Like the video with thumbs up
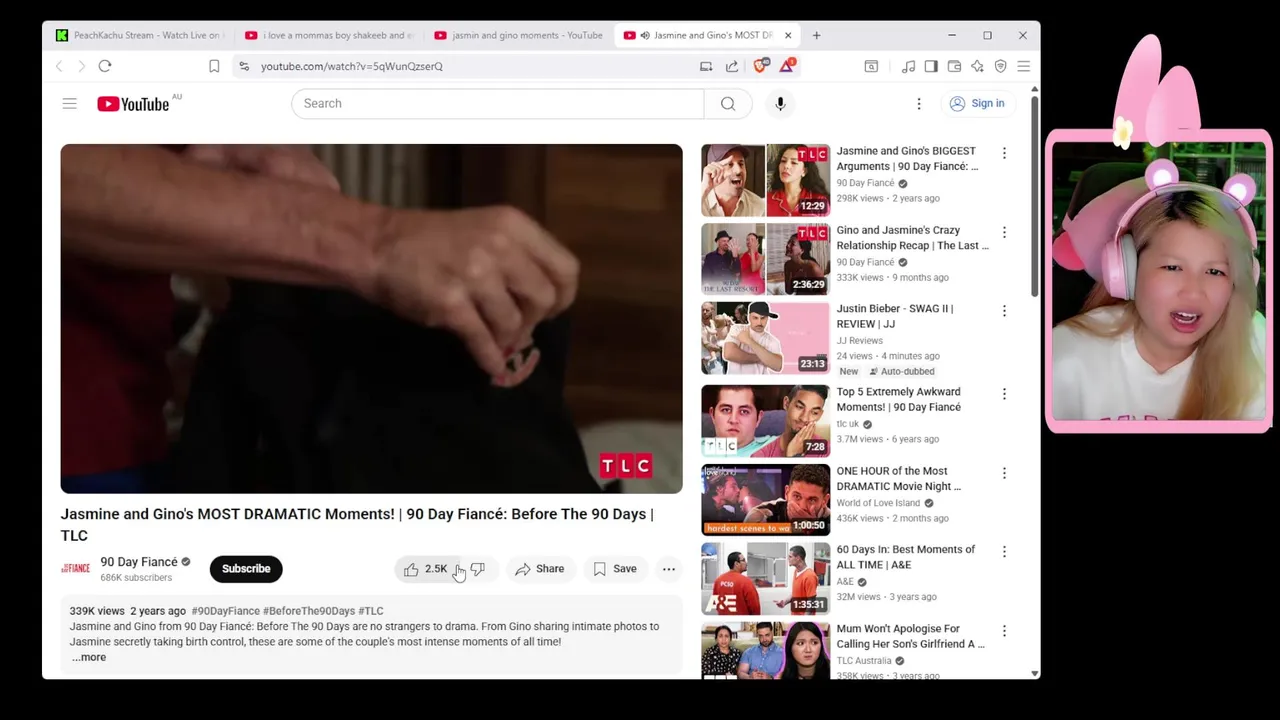 click(427, 569)
